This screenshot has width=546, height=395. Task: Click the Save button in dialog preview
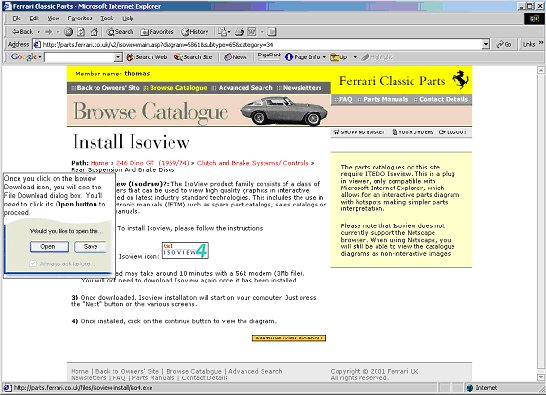91,247
